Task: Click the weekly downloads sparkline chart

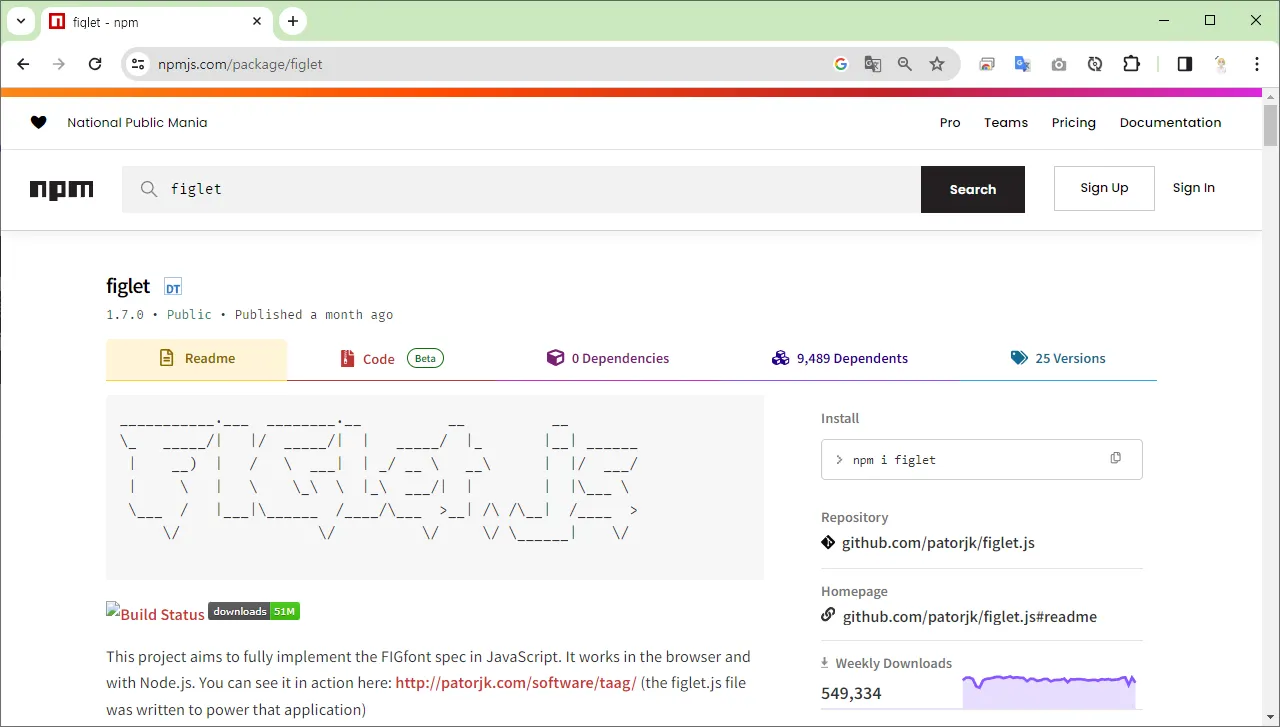Action: 1049,692
